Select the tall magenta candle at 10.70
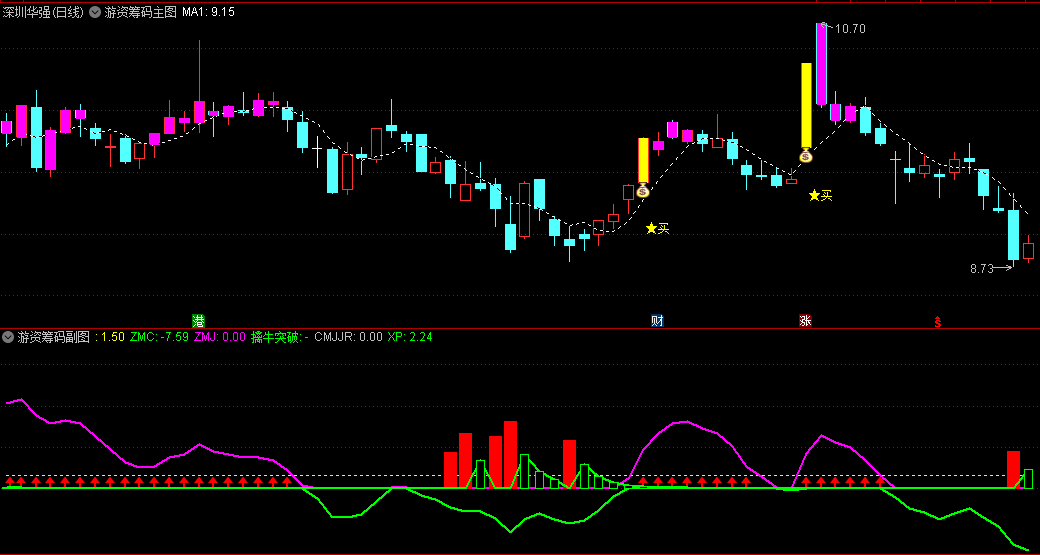Image resolution: width=1040 pixels, height=555 pixels. pyautogui.click(x=821, y=64)
